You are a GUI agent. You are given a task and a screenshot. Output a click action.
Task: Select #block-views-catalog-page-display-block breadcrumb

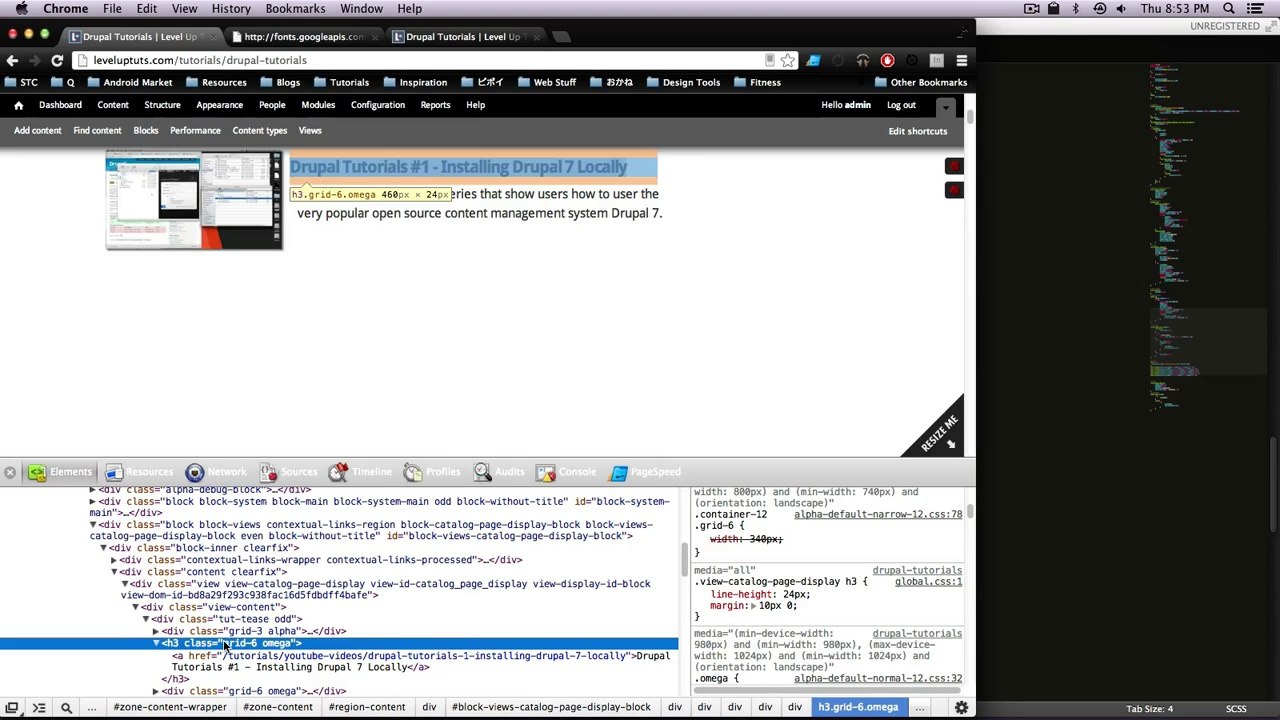click(x=551, y=707)
